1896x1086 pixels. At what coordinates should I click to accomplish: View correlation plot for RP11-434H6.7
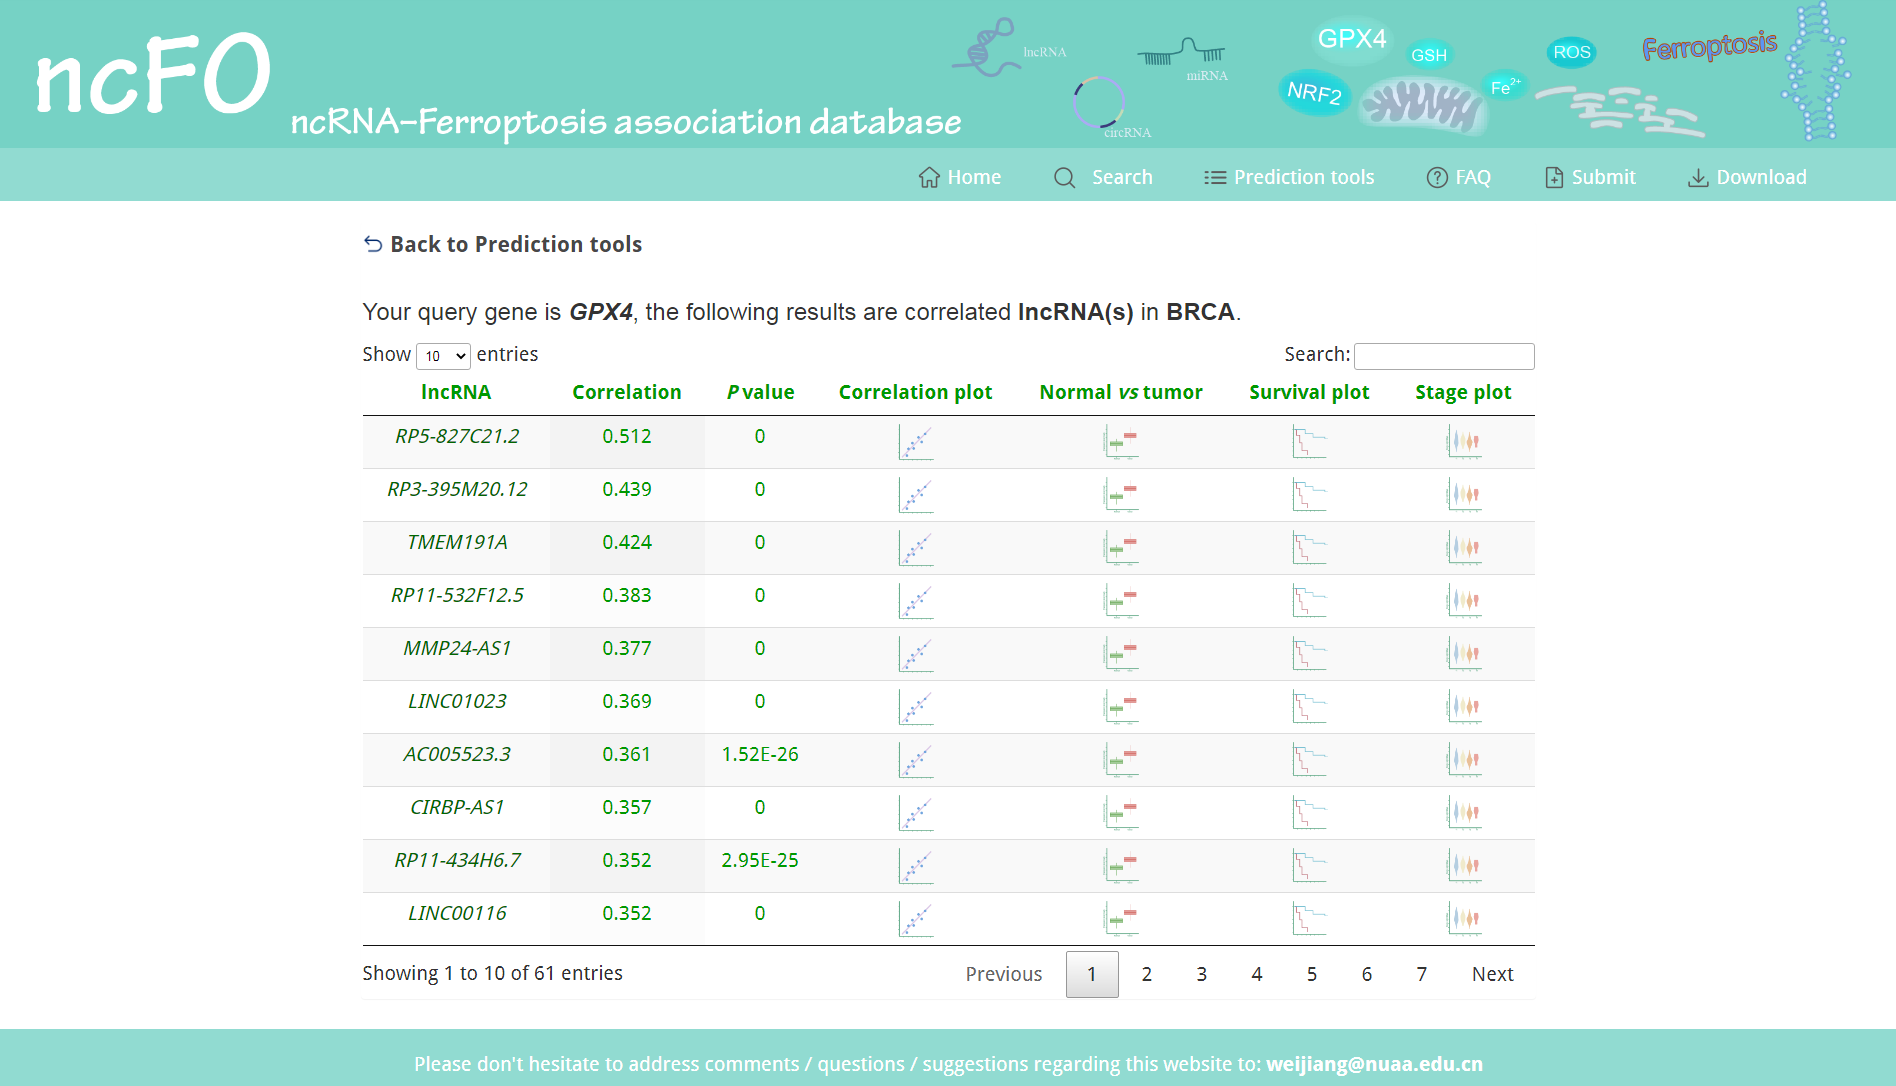pos(915,866)
